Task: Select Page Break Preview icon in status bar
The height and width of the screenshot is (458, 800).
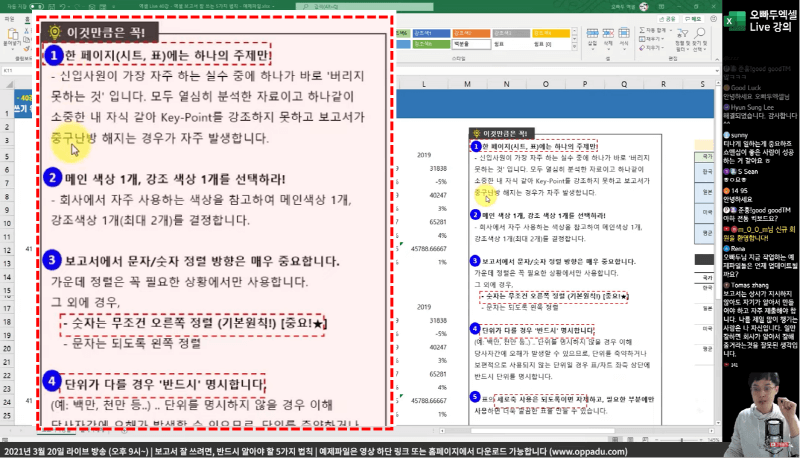Action: (645, 439)
